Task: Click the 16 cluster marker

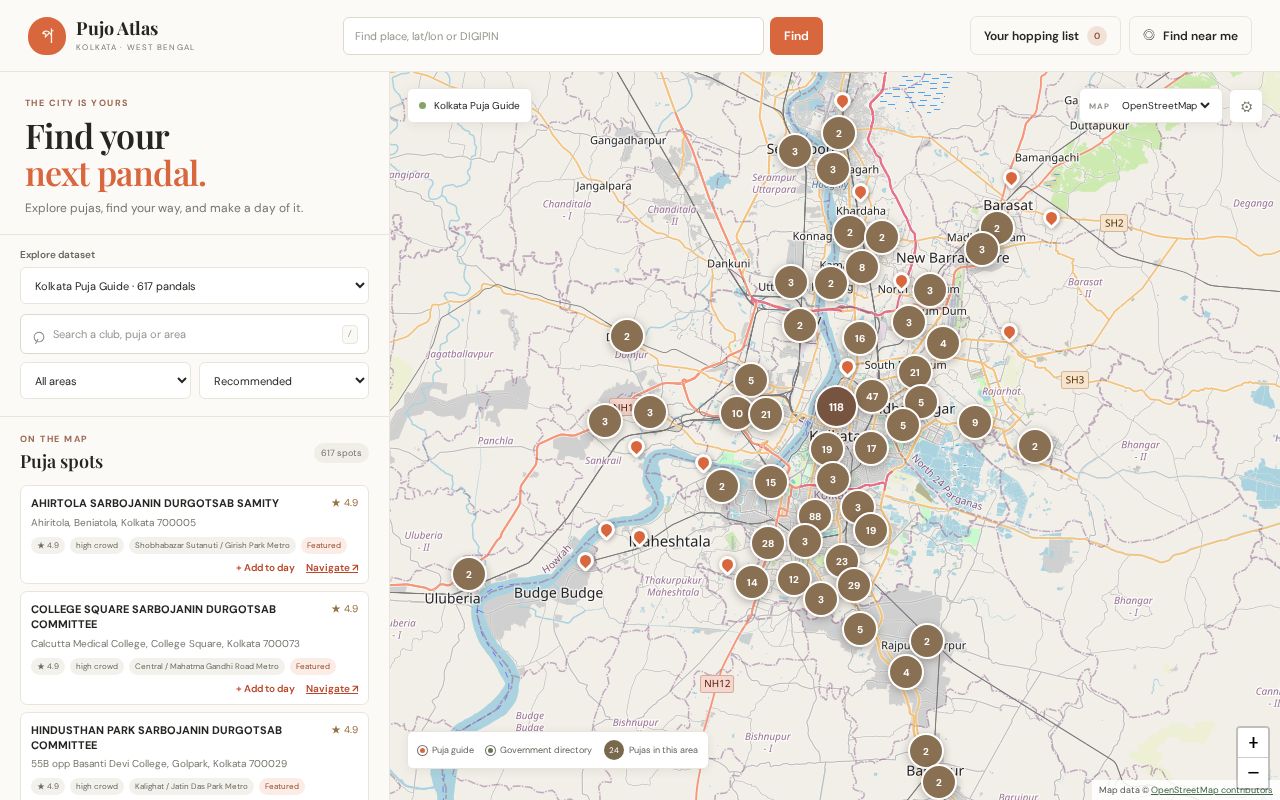Action: (x=860, y=339)
